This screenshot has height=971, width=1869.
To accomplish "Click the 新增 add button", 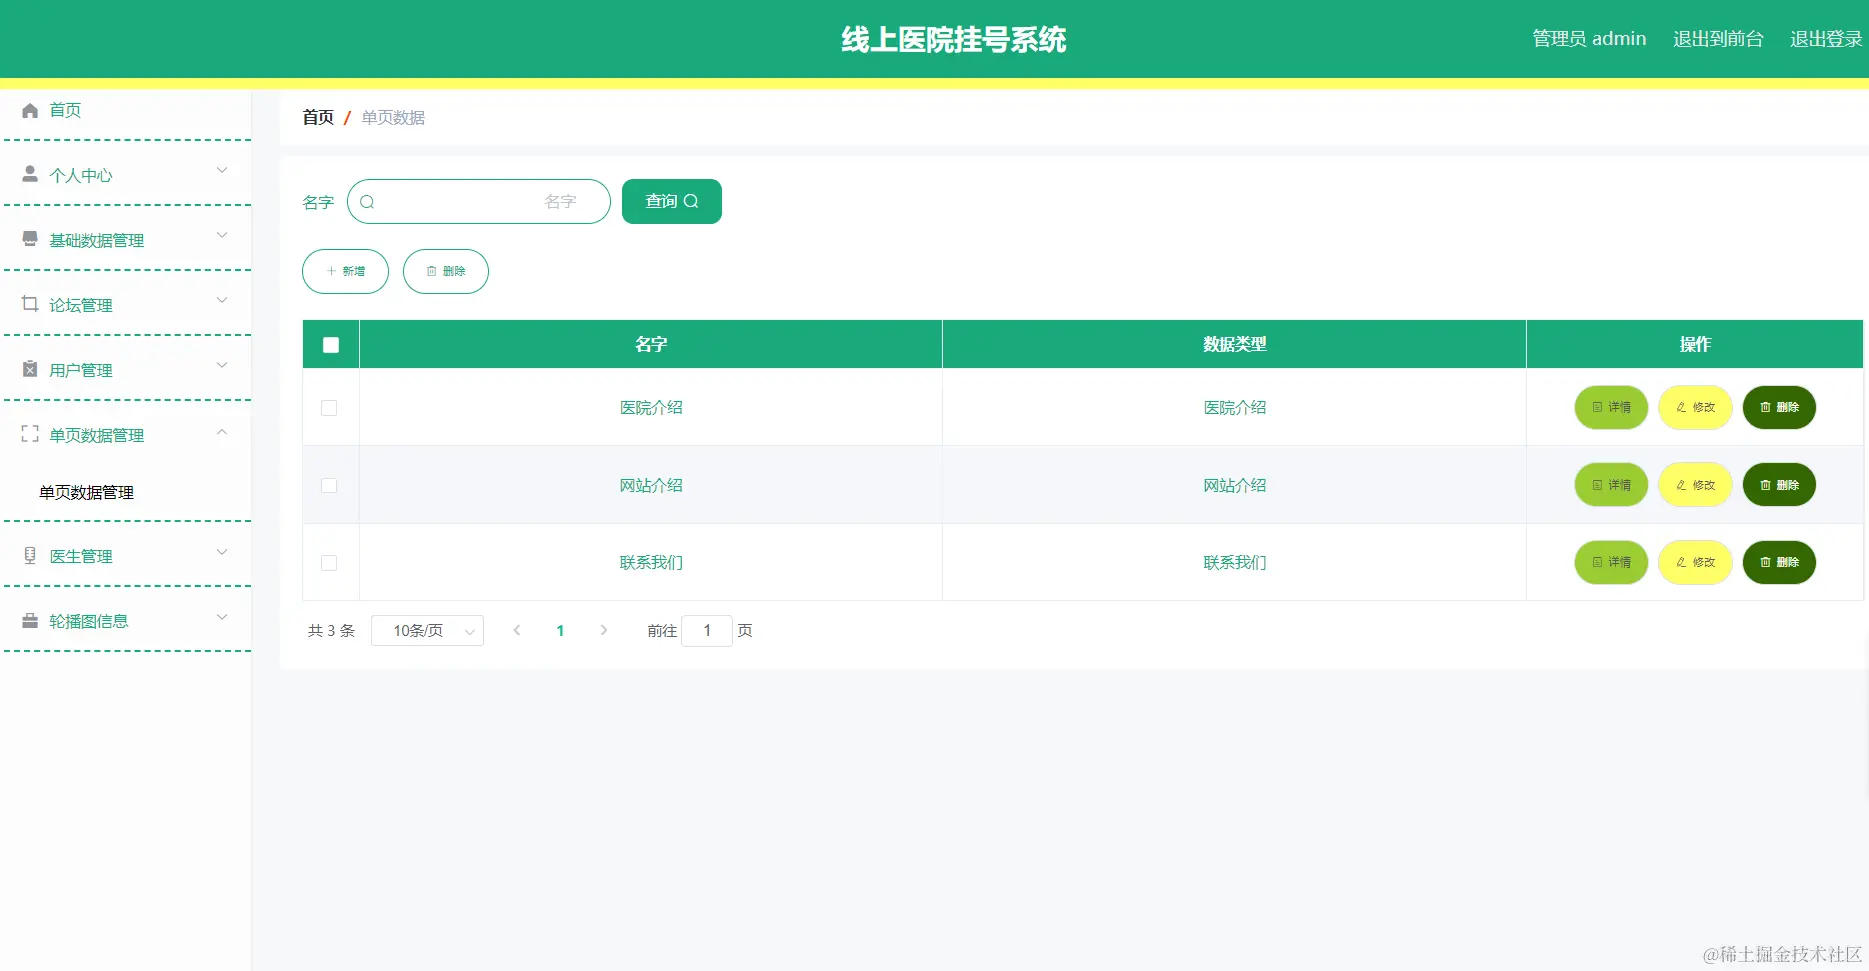I will point(345,271).
